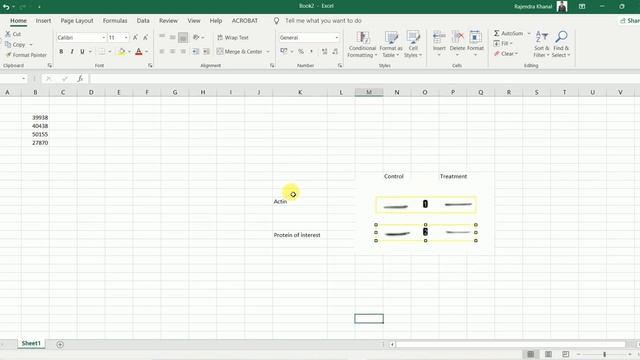Click AutoSum sigma icon
Image resolution: width=640 pixels, height=360 pixels.
[x=497, y=33]
